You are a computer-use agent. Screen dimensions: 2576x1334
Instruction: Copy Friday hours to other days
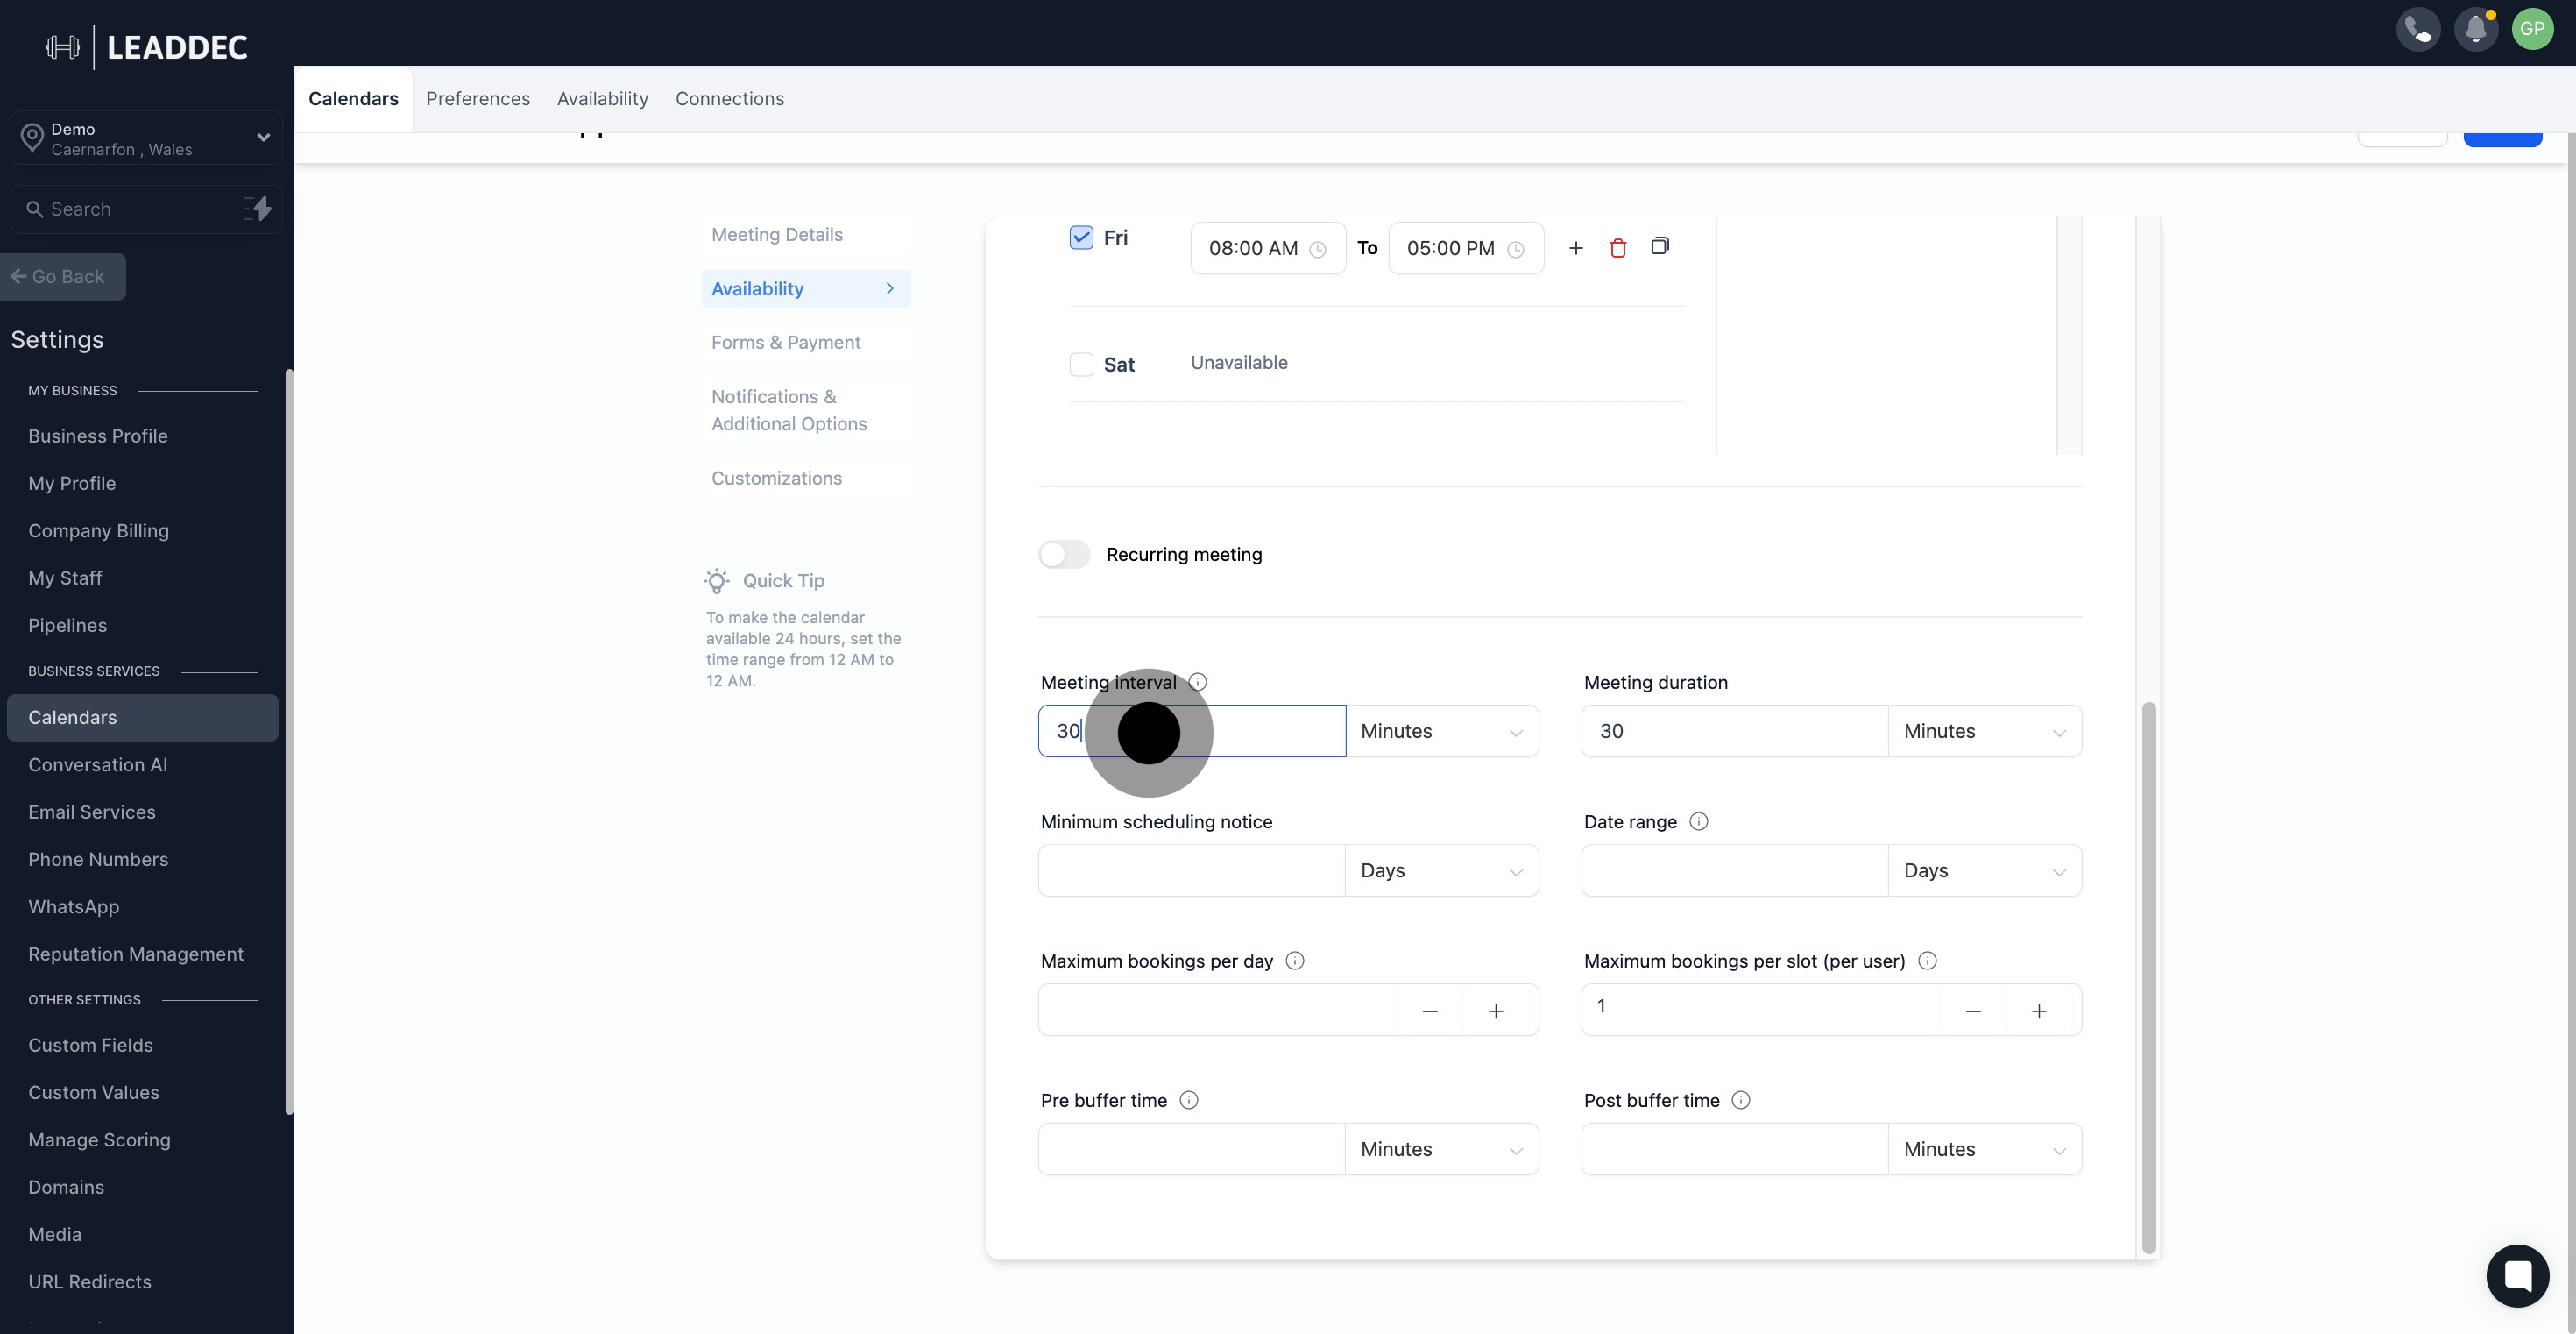pyautogui.click(x=1660, y=246)
